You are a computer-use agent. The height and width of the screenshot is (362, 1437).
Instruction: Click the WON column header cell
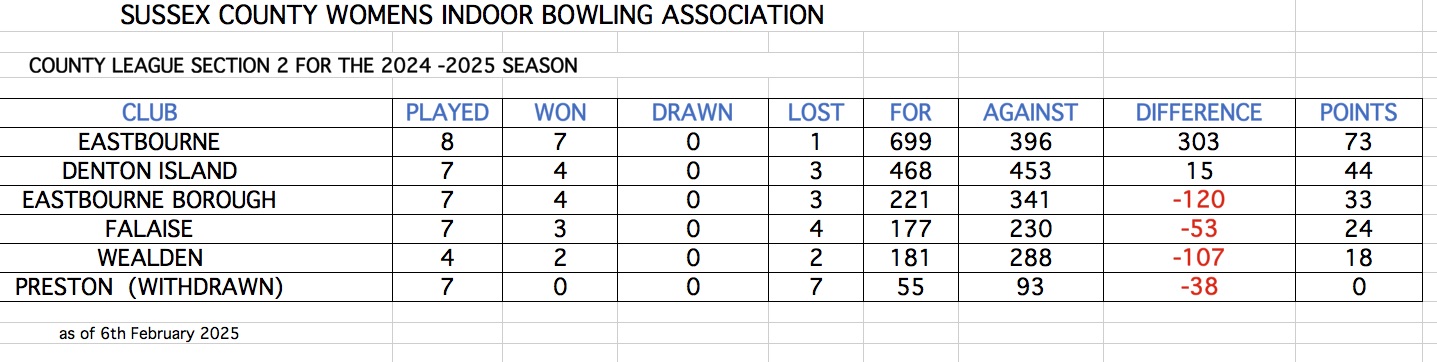tap(559, 112)
